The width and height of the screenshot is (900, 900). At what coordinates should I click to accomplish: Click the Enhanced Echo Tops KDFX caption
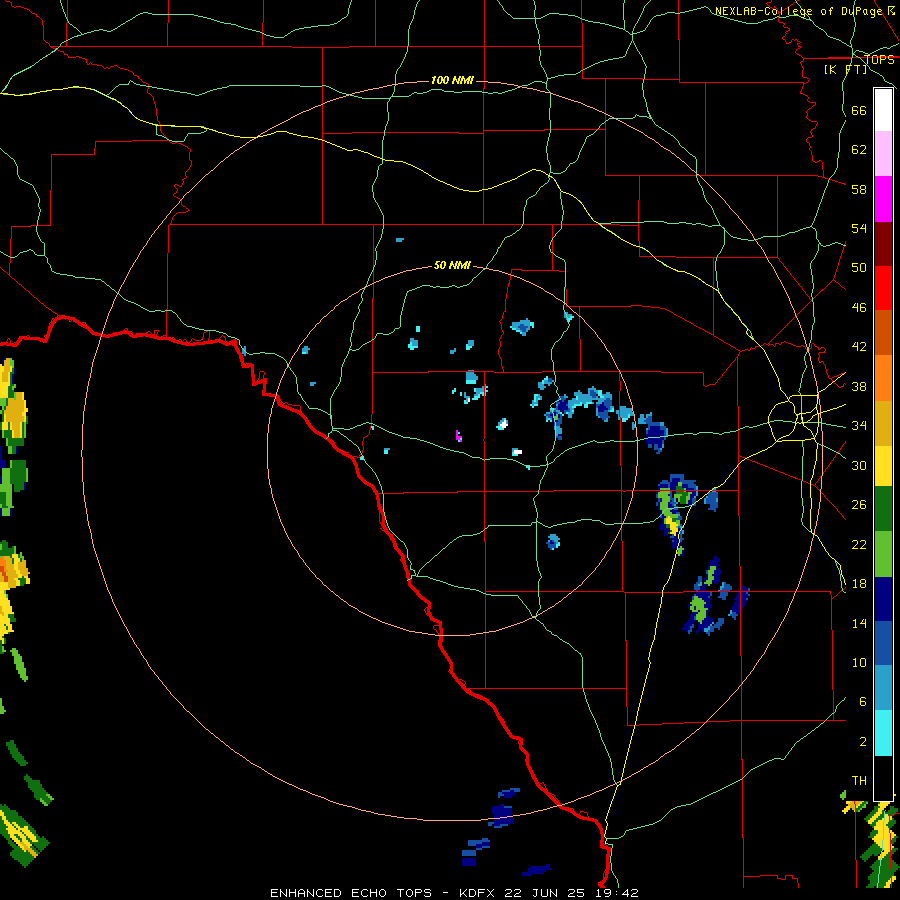[454, 893]
